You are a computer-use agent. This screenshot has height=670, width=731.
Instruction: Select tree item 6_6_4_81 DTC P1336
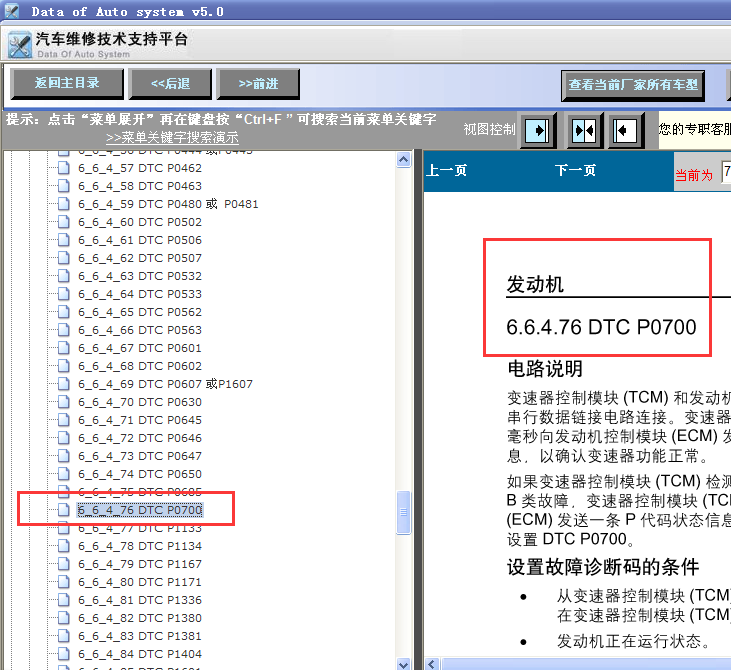[x=140, y=600]
